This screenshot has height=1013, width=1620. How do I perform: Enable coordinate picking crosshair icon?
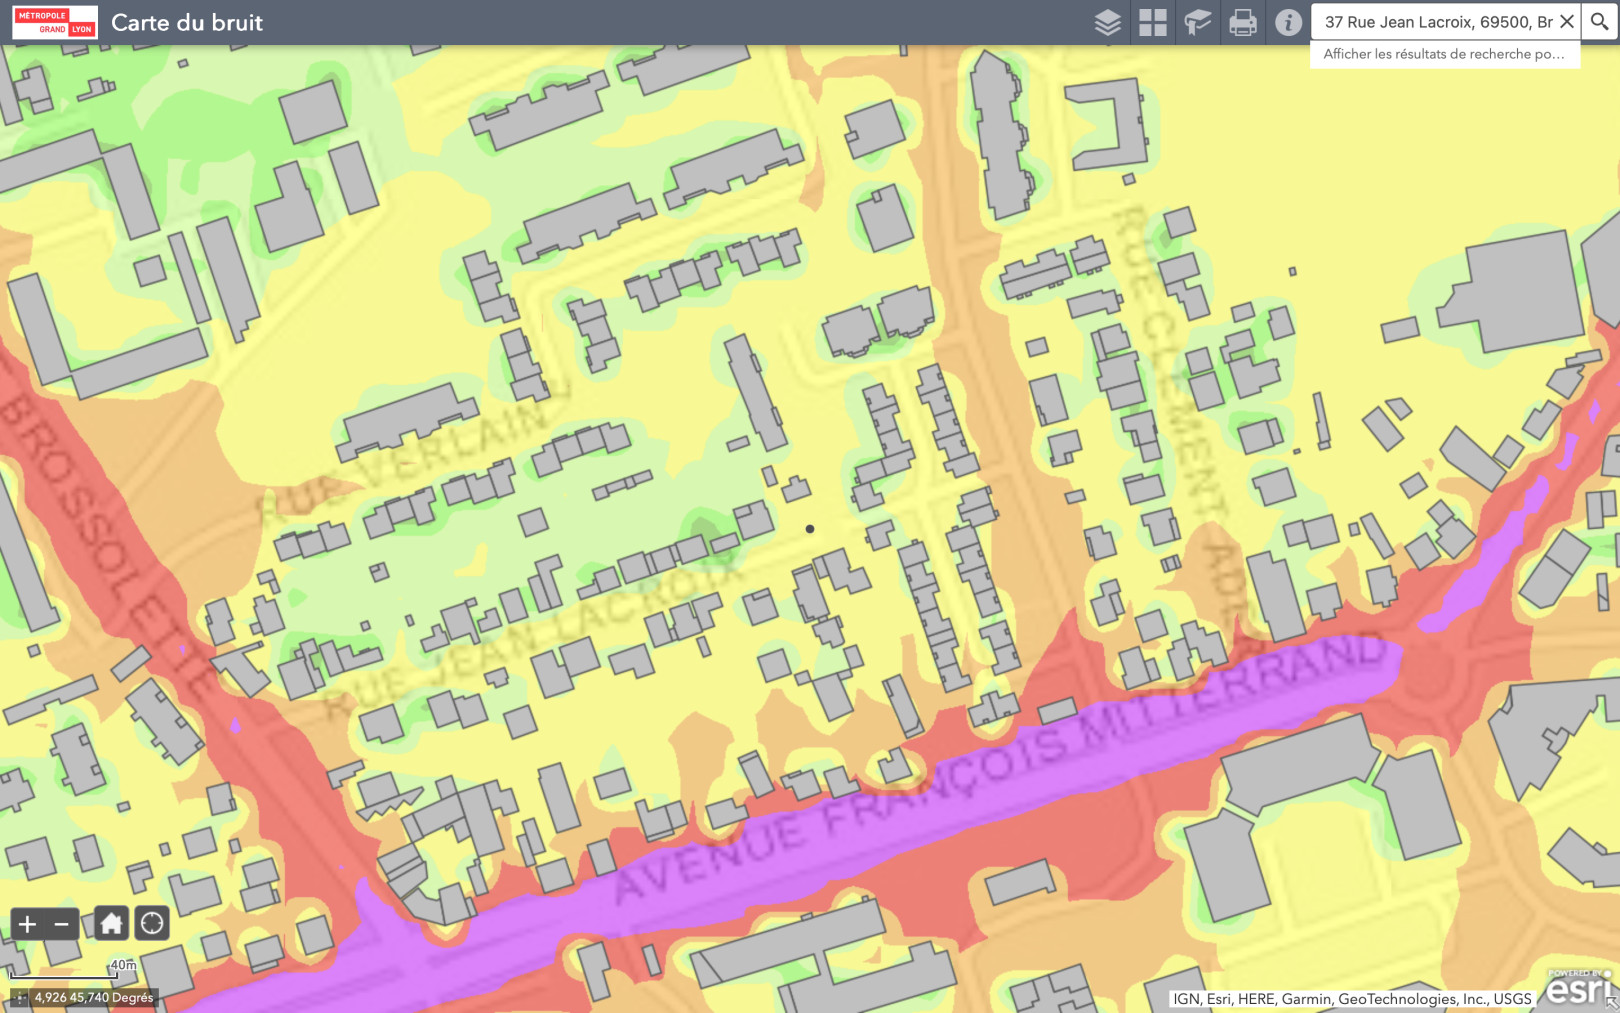pos(20,998)
